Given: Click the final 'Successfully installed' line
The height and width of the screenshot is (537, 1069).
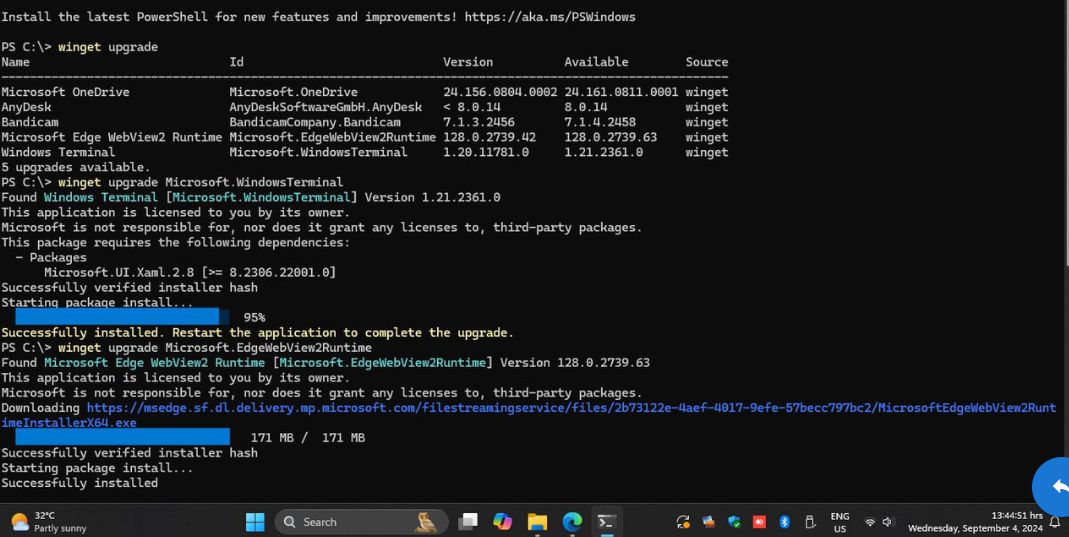Looking at the screenshot, I should click(80, 482).
